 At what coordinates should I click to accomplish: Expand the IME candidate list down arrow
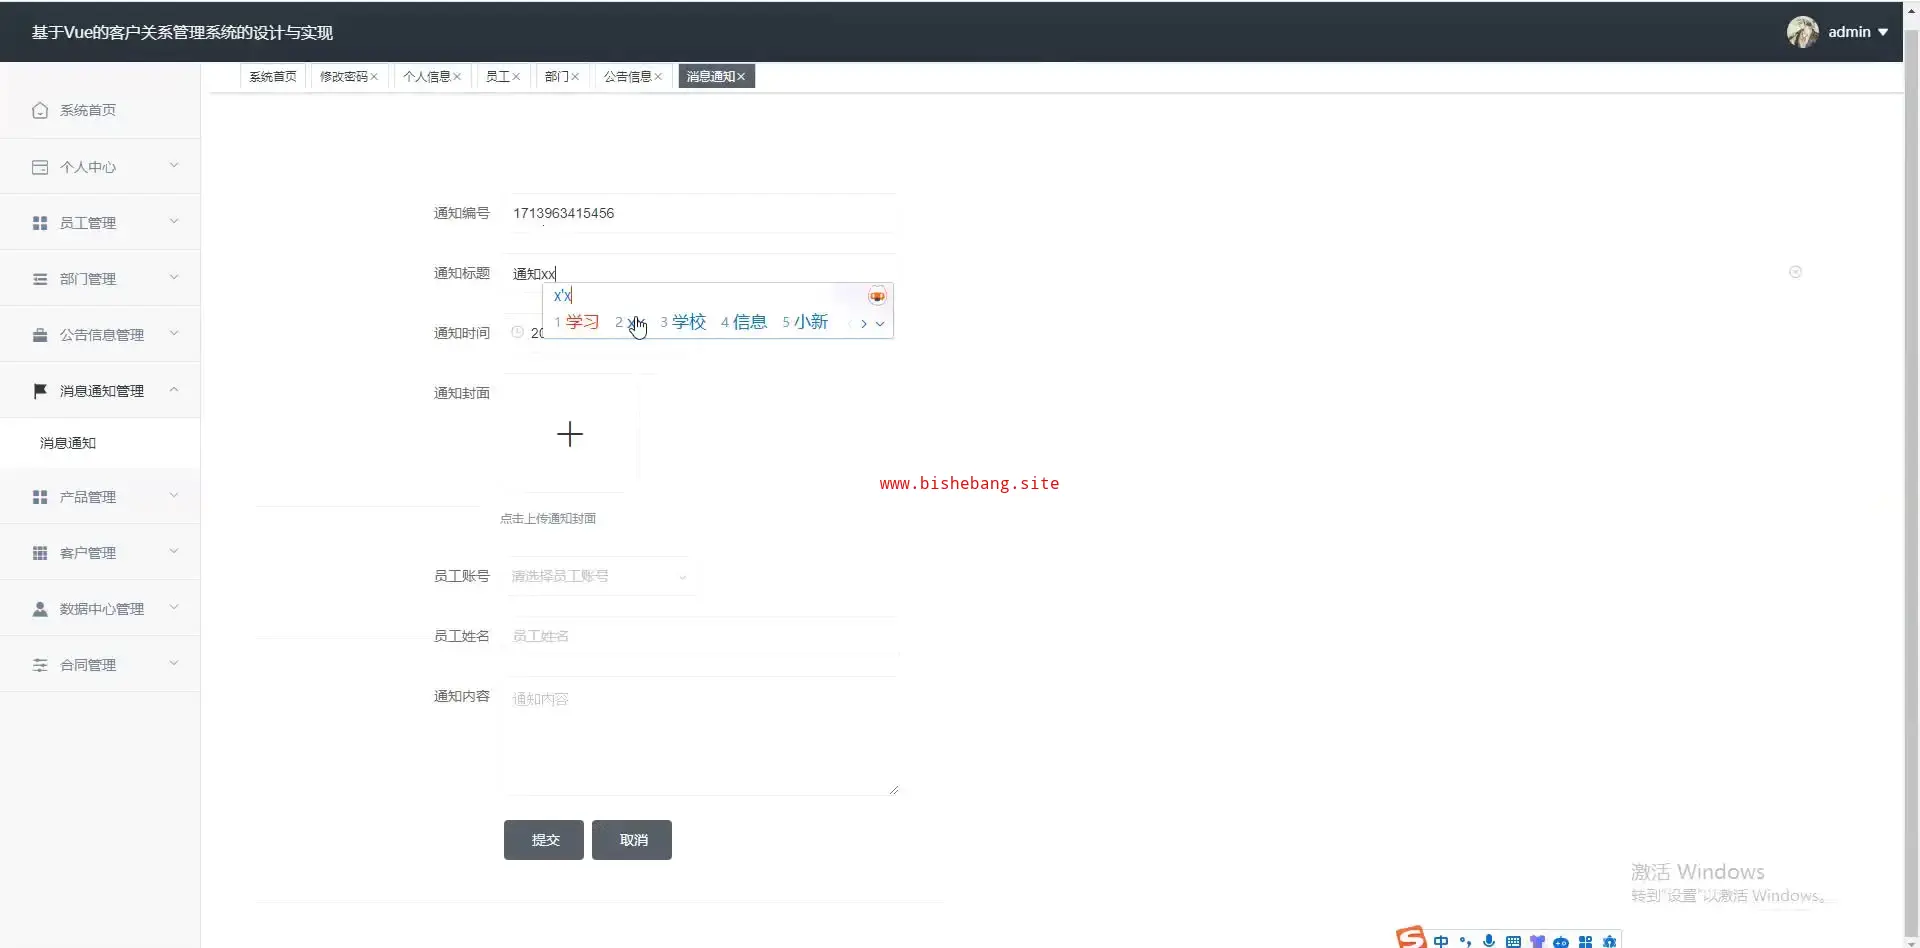point(880,324)
